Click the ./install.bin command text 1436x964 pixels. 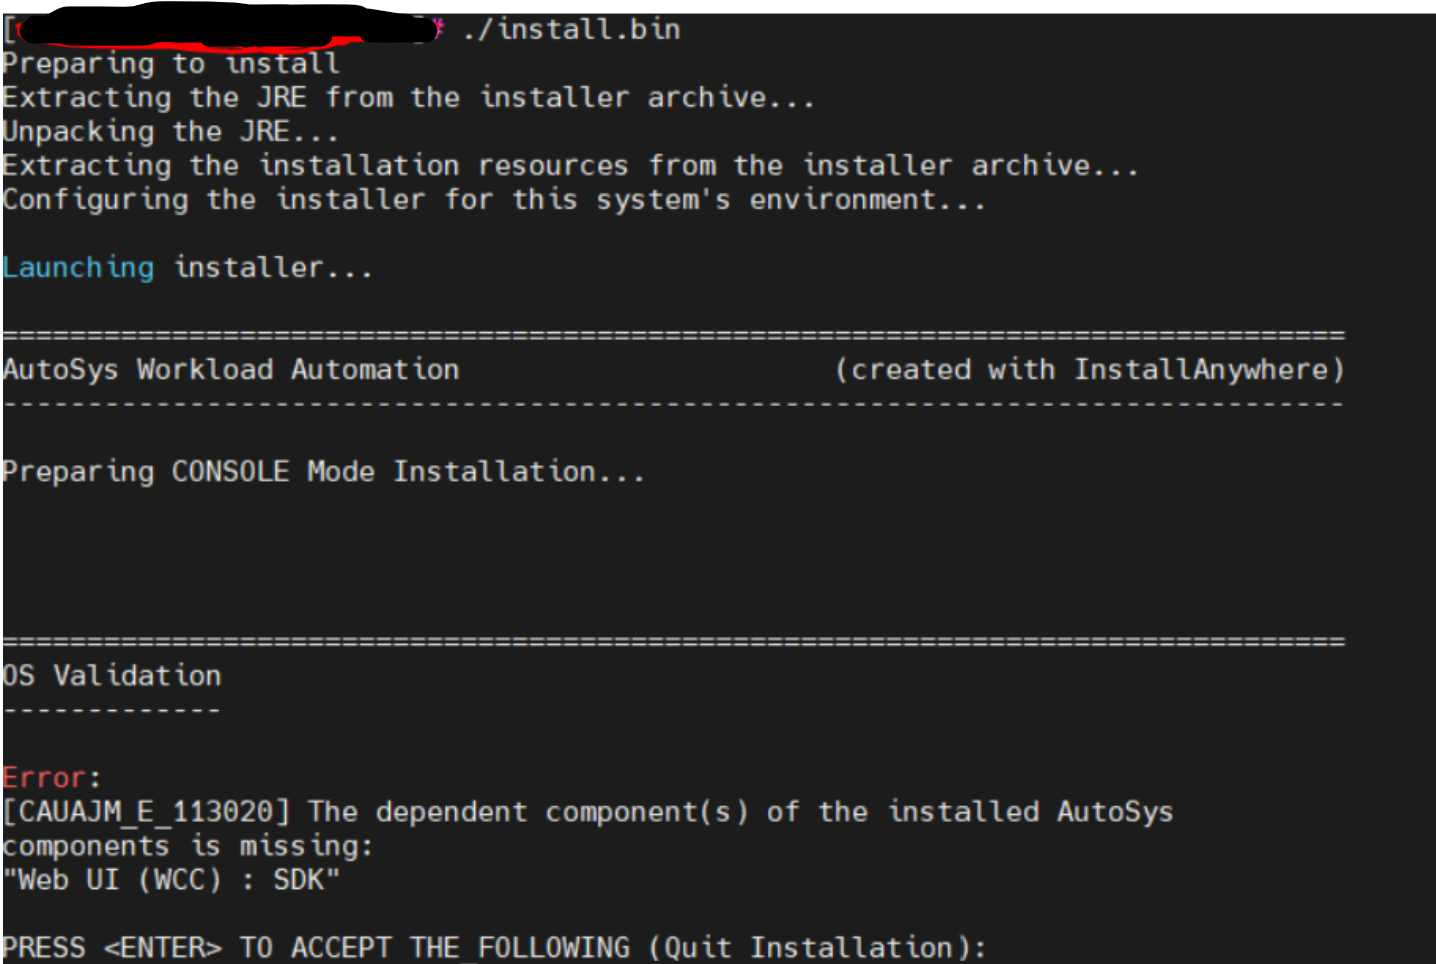[x=572, y=29]
